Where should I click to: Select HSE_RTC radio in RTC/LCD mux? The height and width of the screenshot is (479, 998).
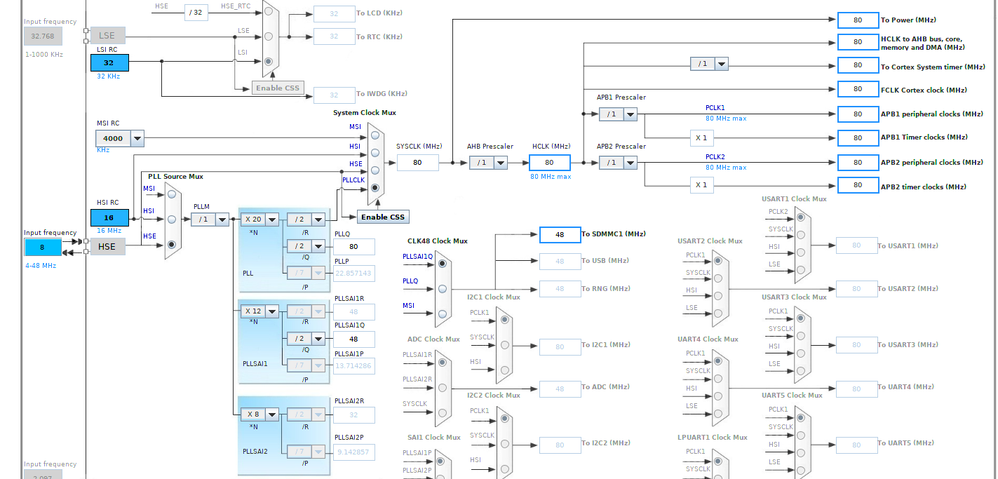coord(269,12)
